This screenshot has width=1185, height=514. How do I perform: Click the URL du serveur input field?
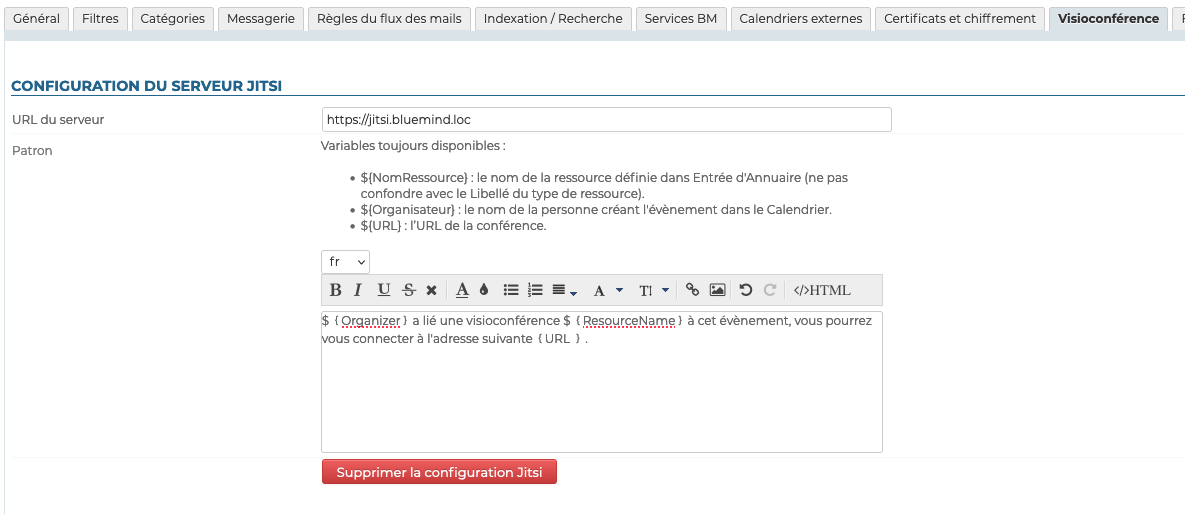point(606,120)
